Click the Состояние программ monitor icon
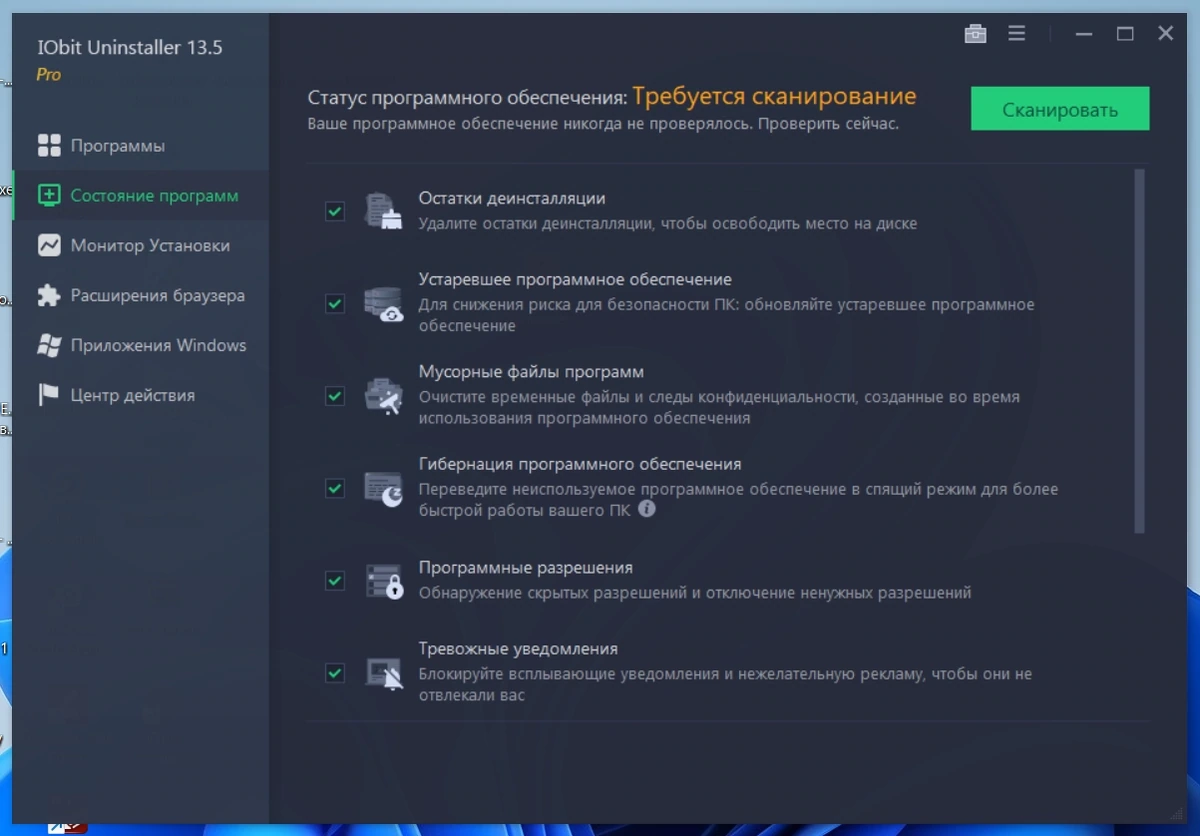 [x=49, y=196]
